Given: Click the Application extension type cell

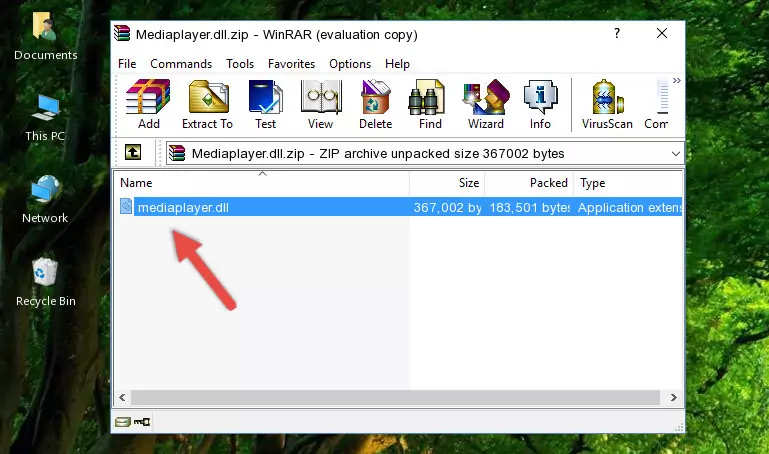Looking at the screenshot, I should click(x=629, y=207).
